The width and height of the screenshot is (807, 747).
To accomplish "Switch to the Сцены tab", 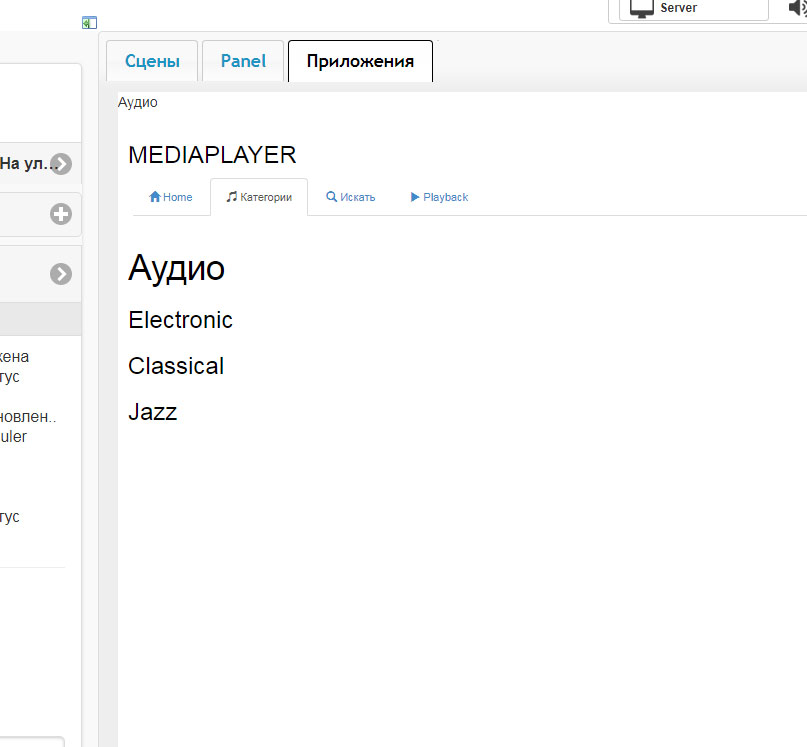I will (x=152, y=61).
